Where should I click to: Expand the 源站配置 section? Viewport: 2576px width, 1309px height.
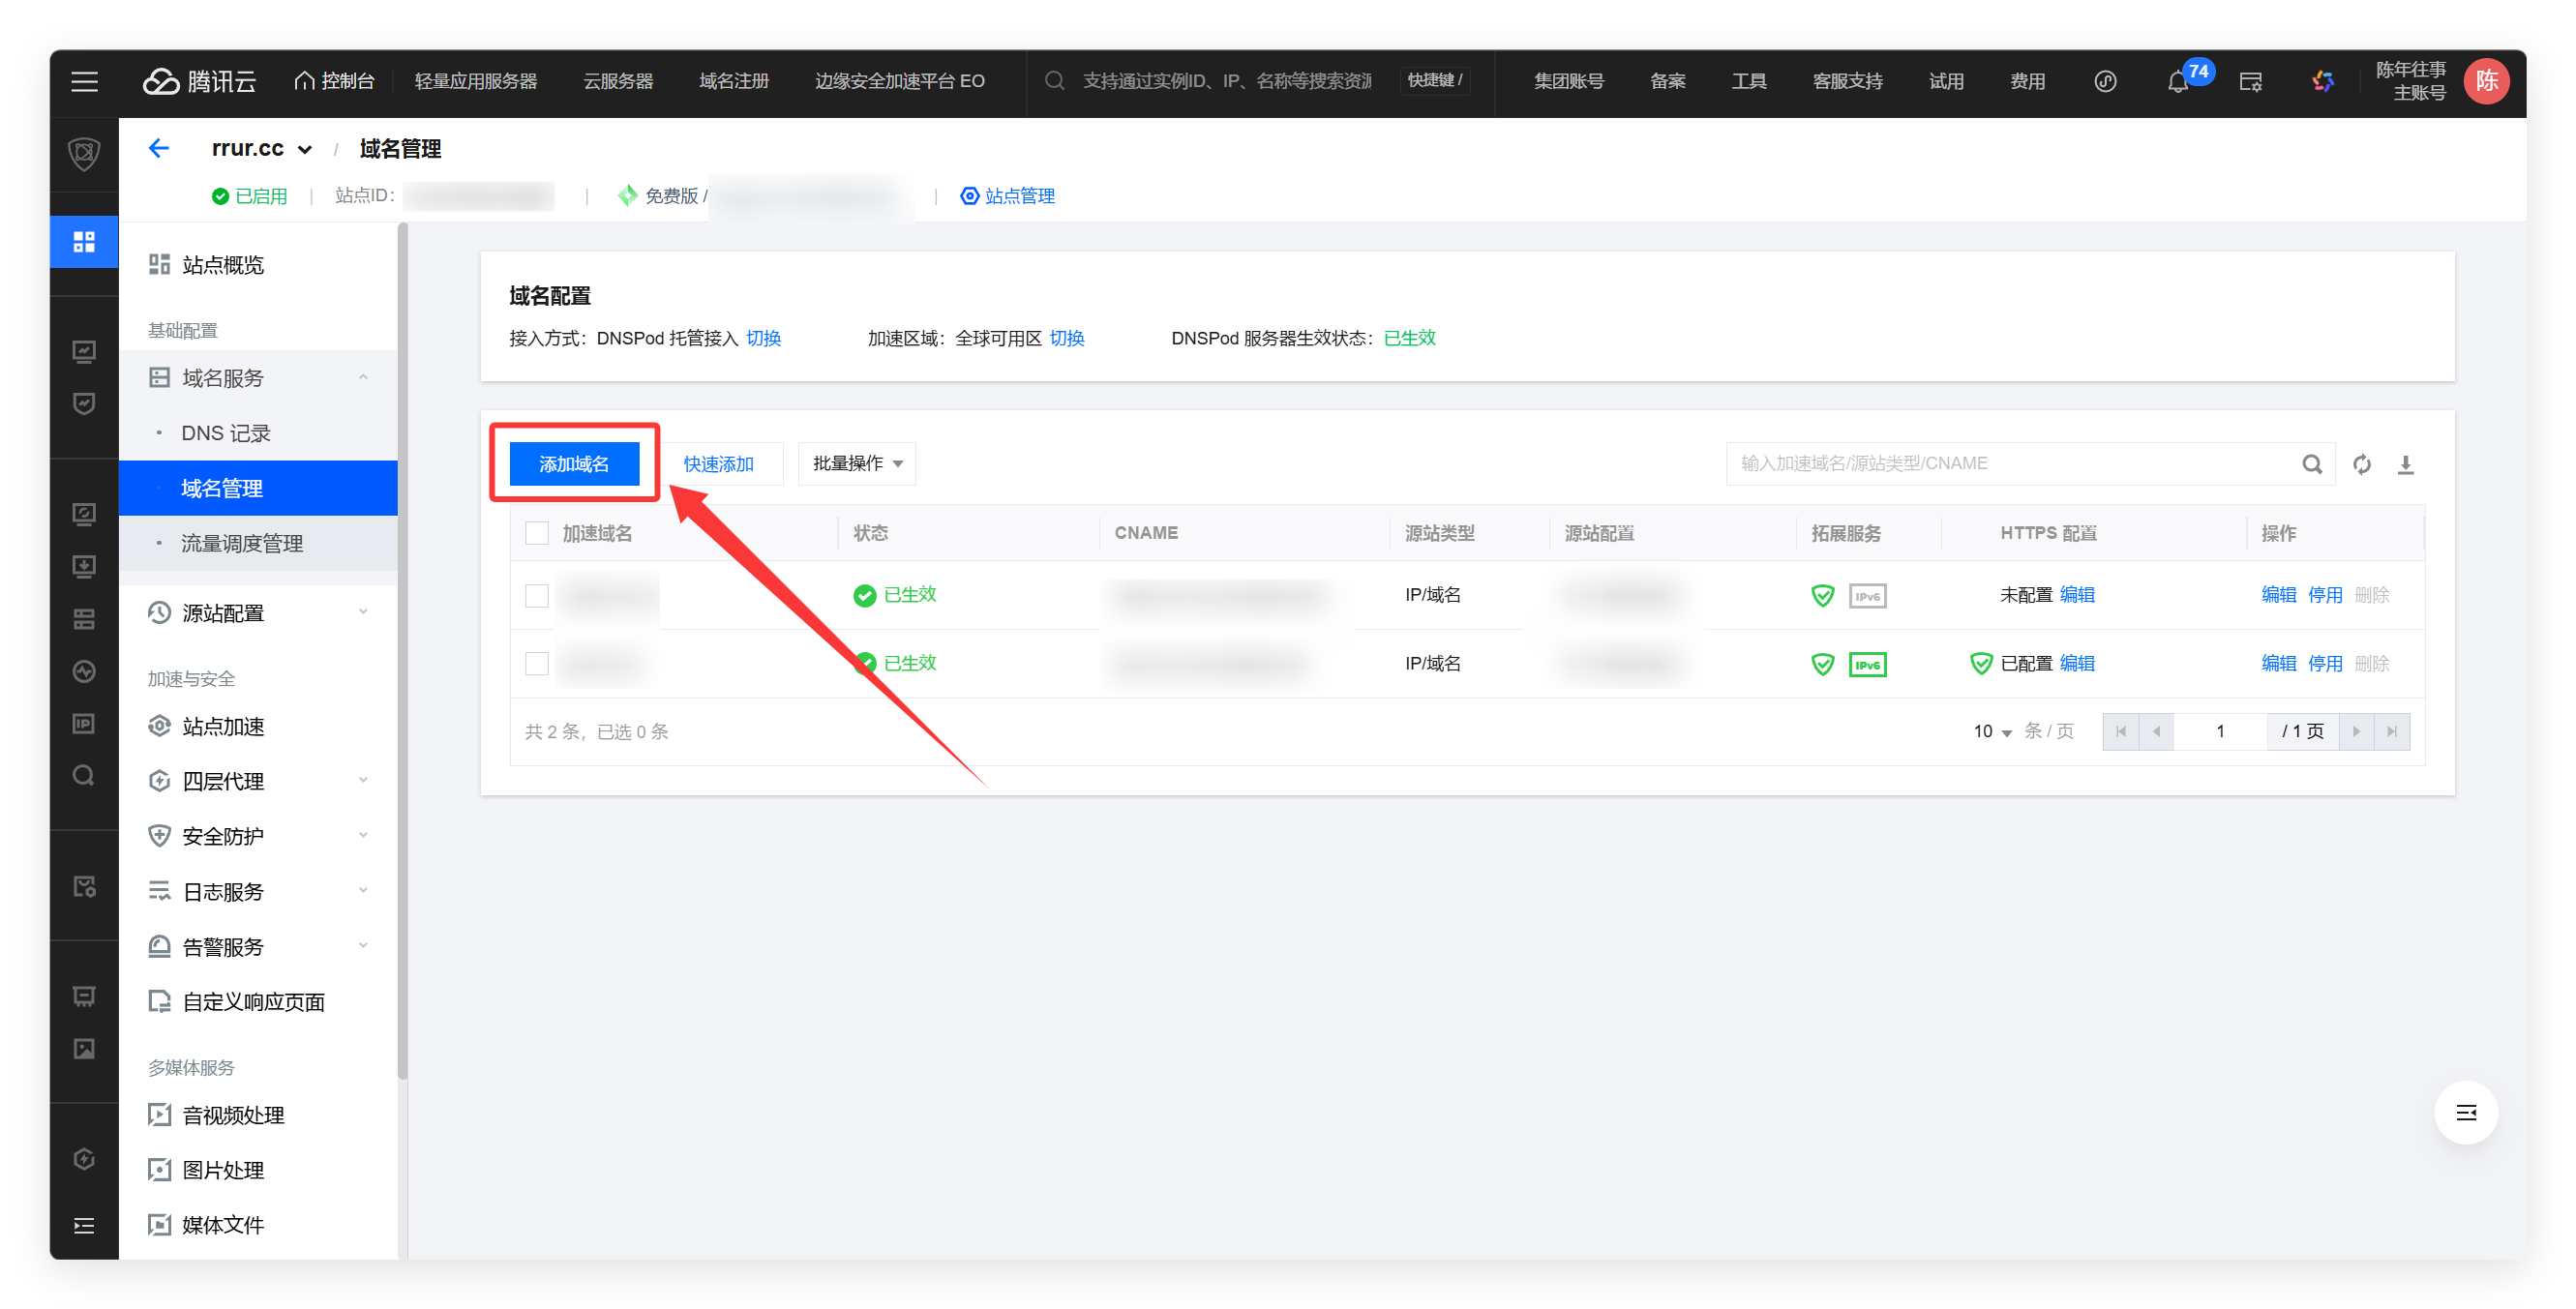pos(363,613)
